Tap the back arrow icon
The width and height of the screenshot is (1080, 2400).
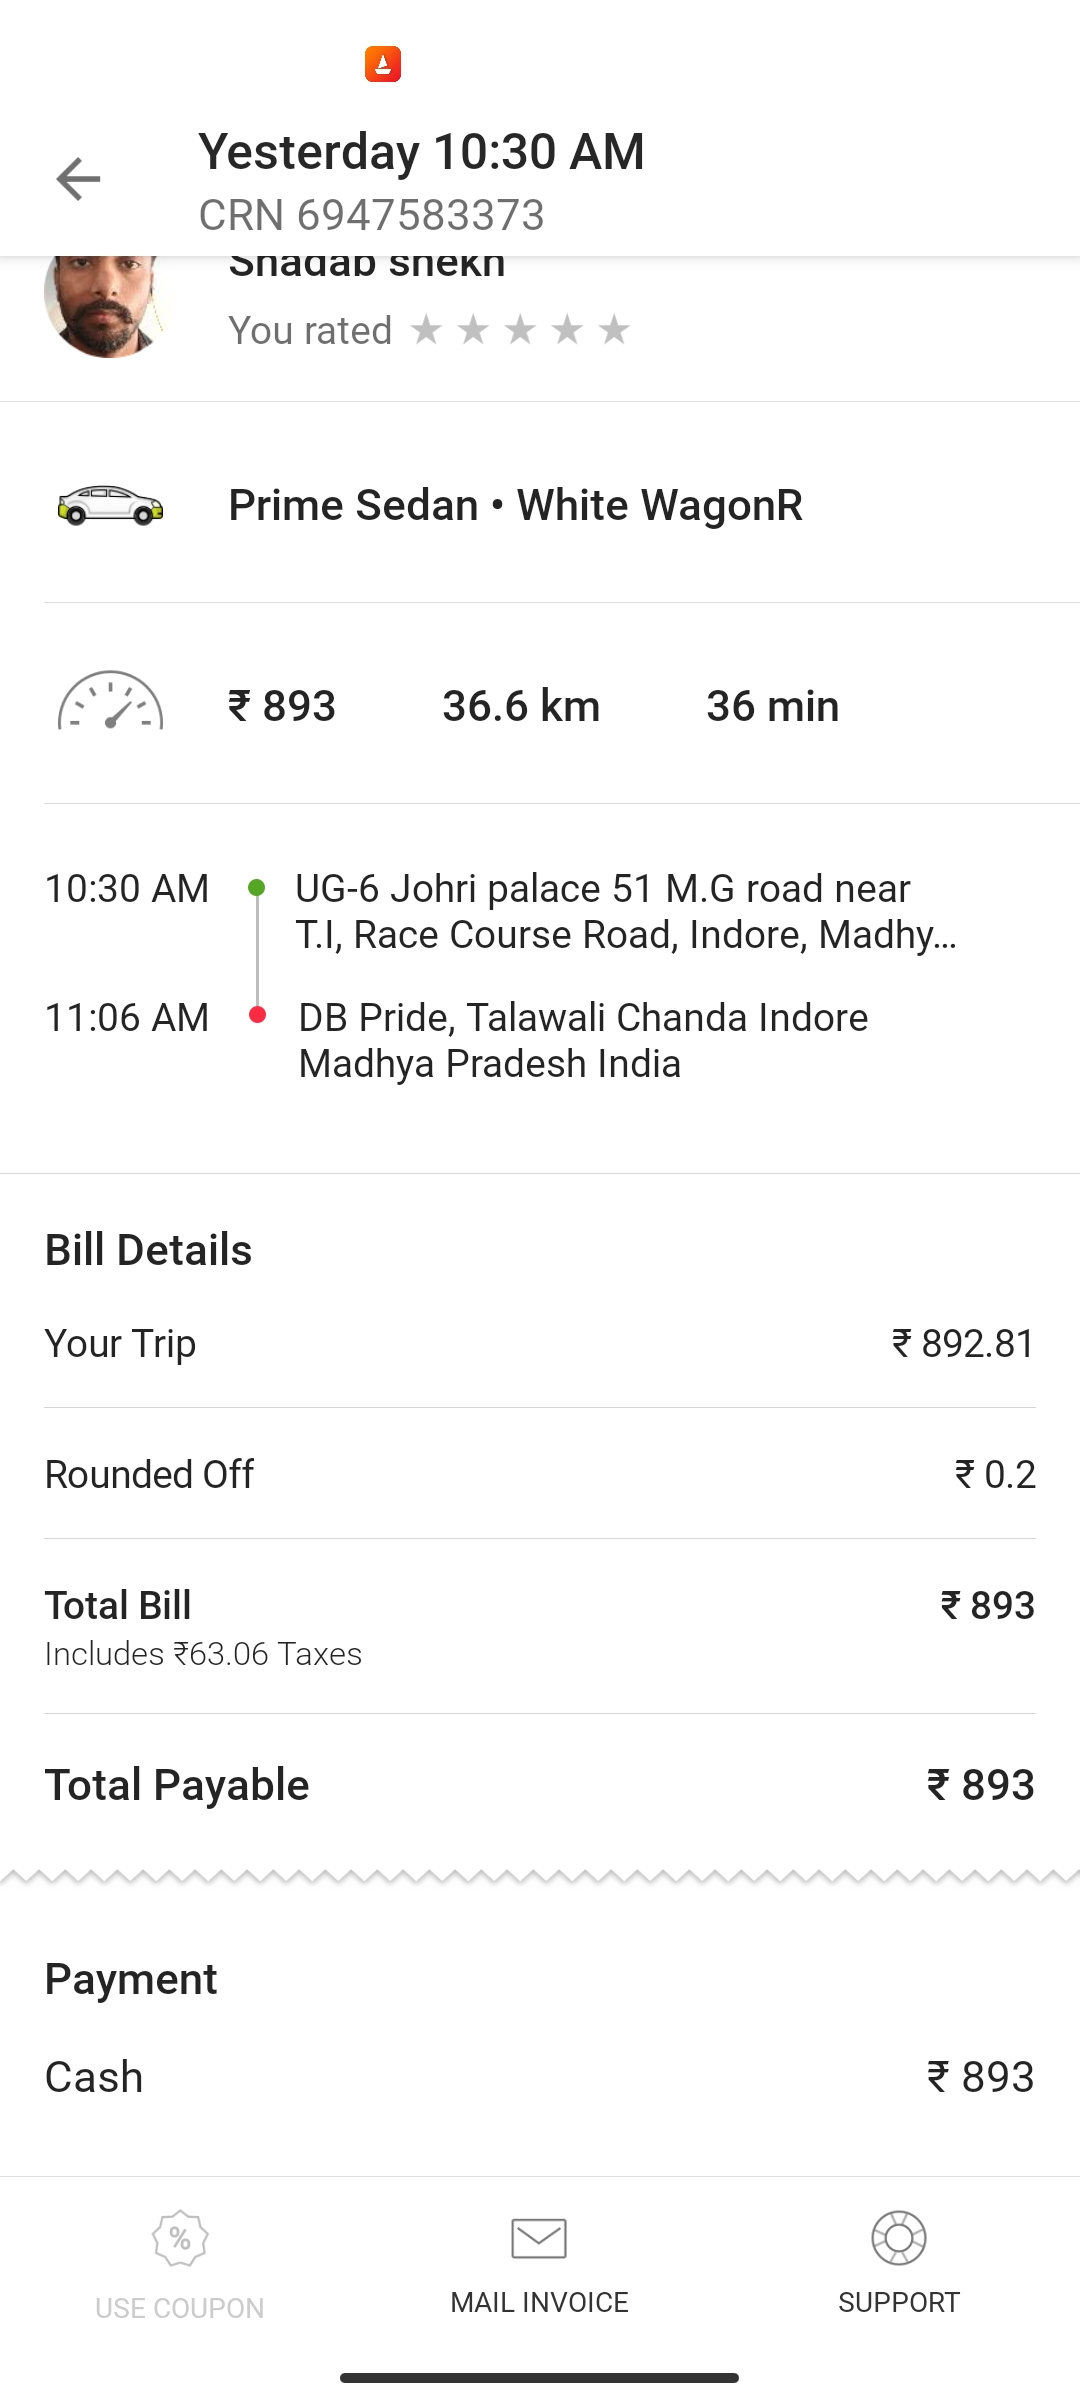(78, 180)
